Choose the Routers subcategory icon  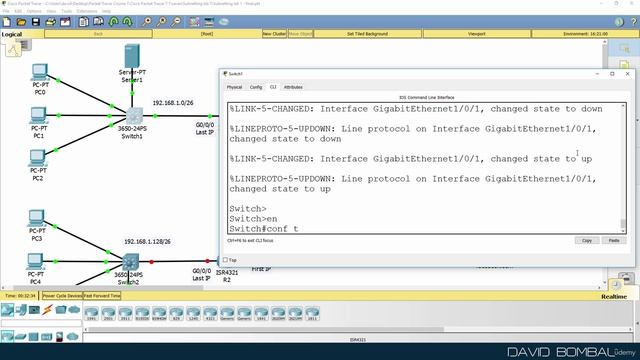pos(7,336)
